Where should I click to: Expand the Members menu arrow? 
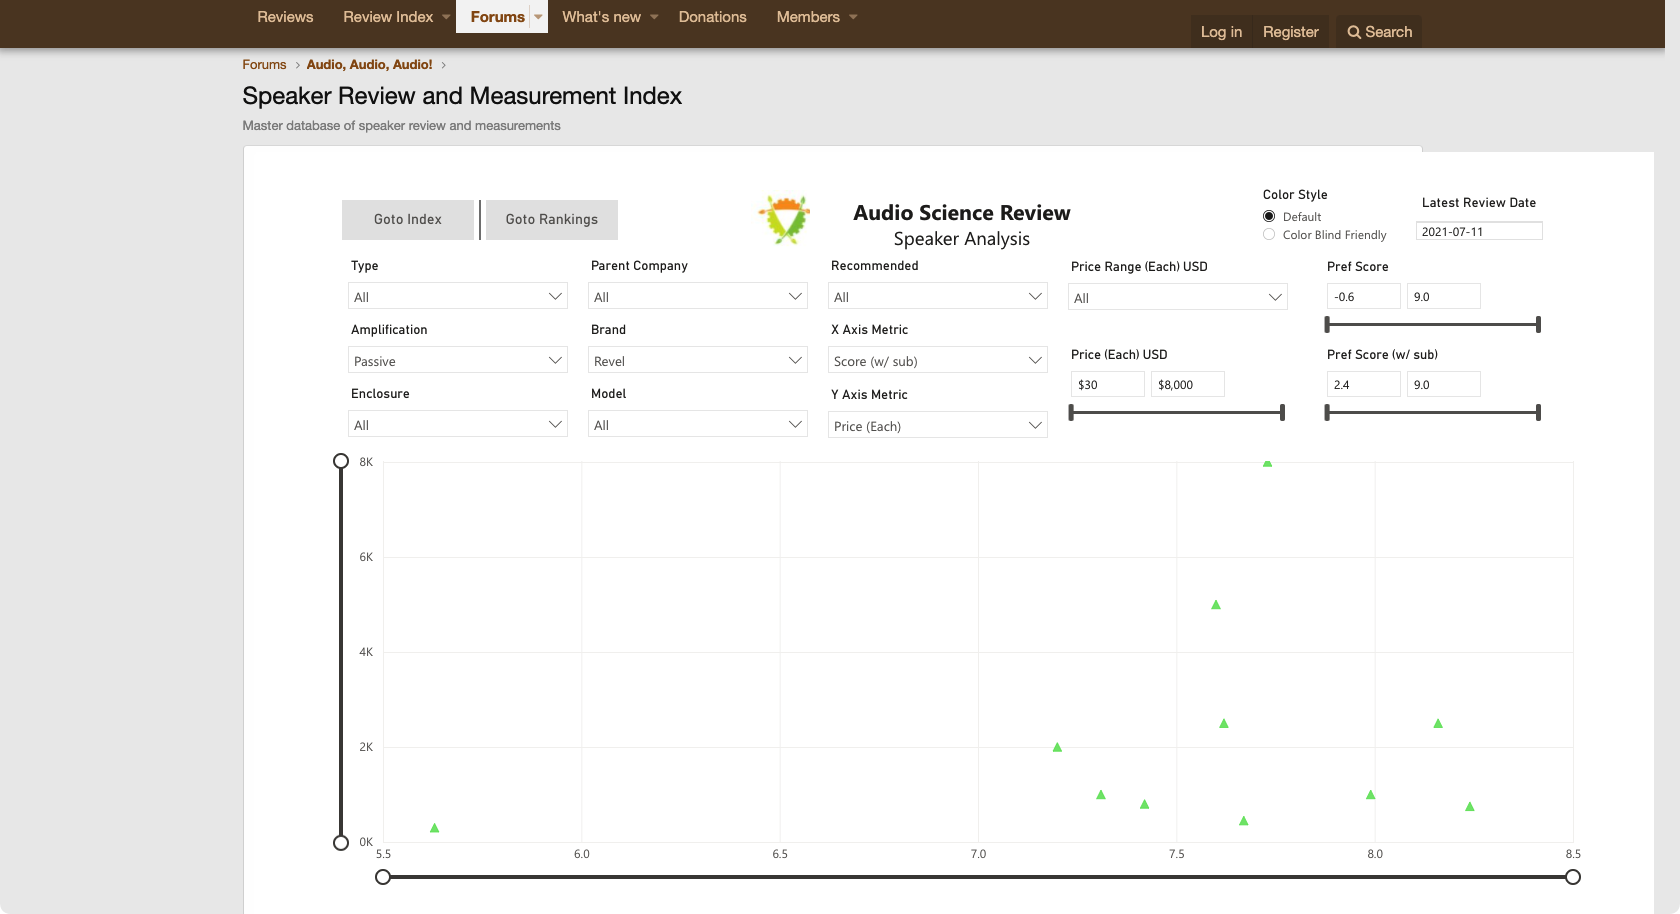click(853, 17)
